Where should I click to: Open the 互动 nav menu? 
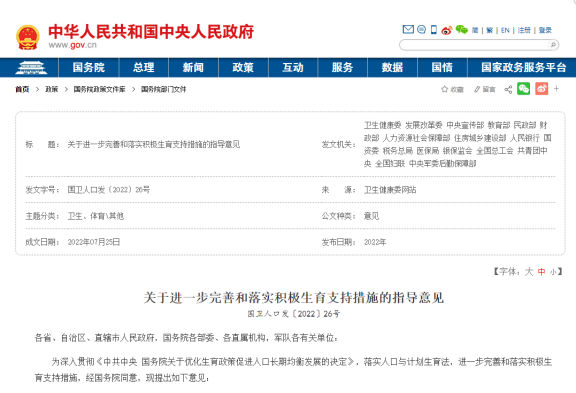[x=293, y=68]
